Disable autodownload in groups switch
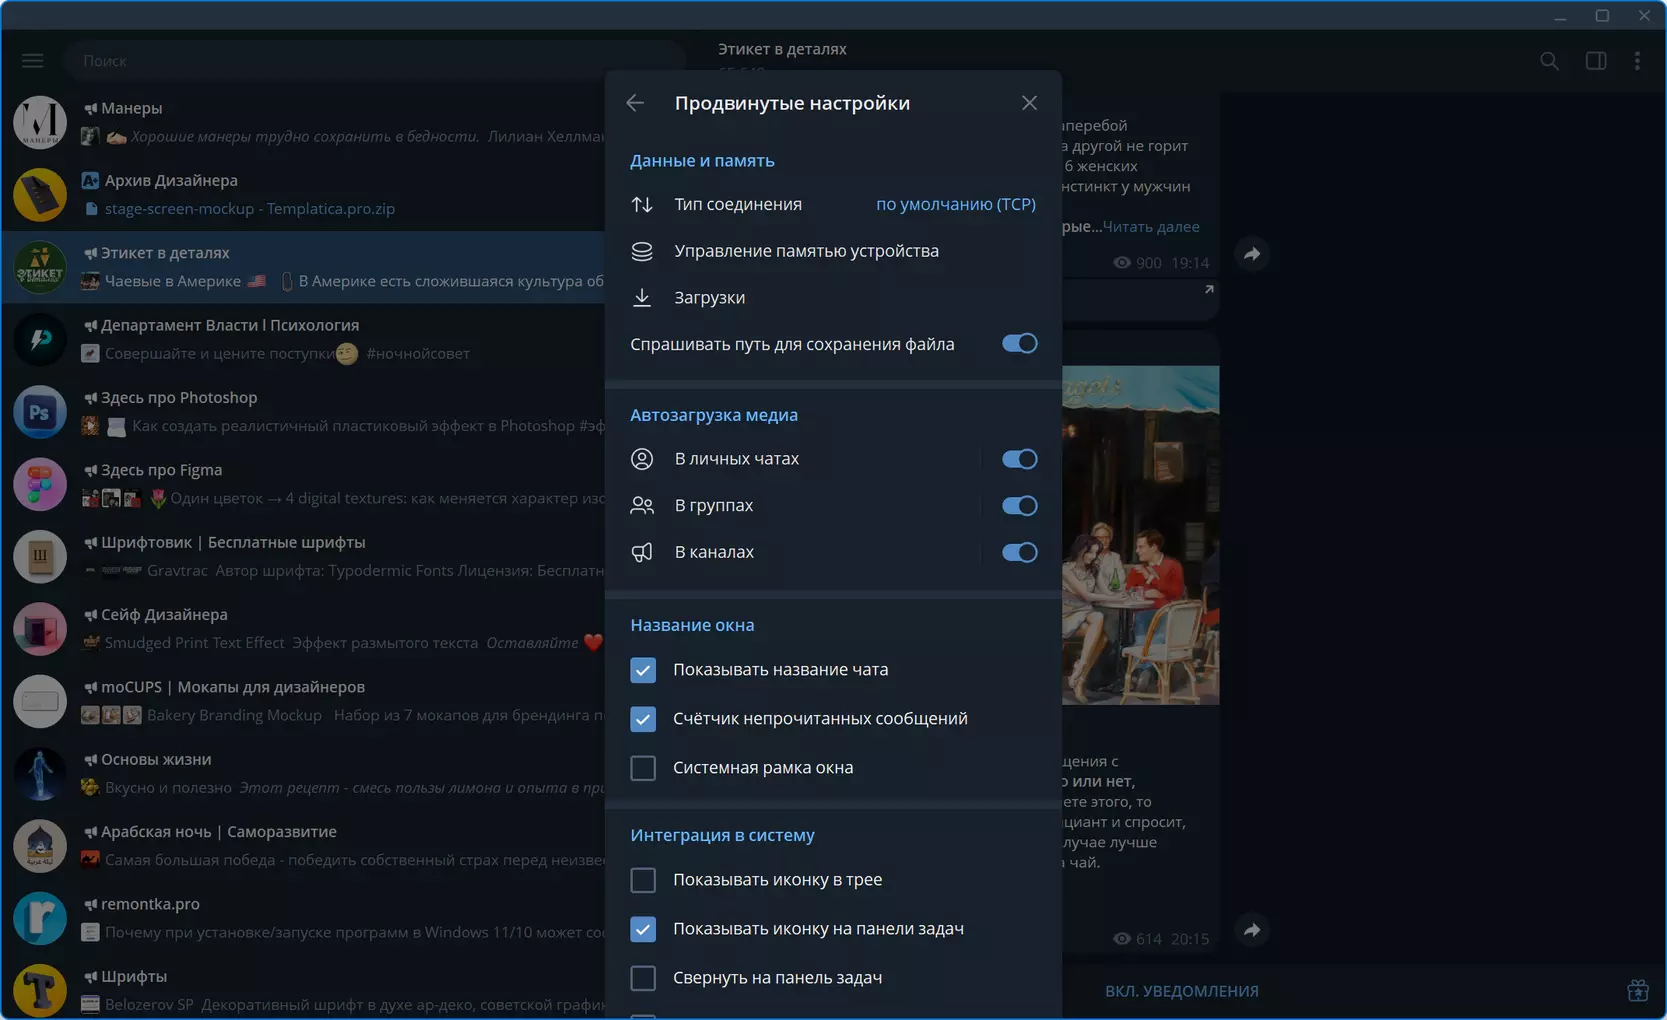 (1020, 506)
